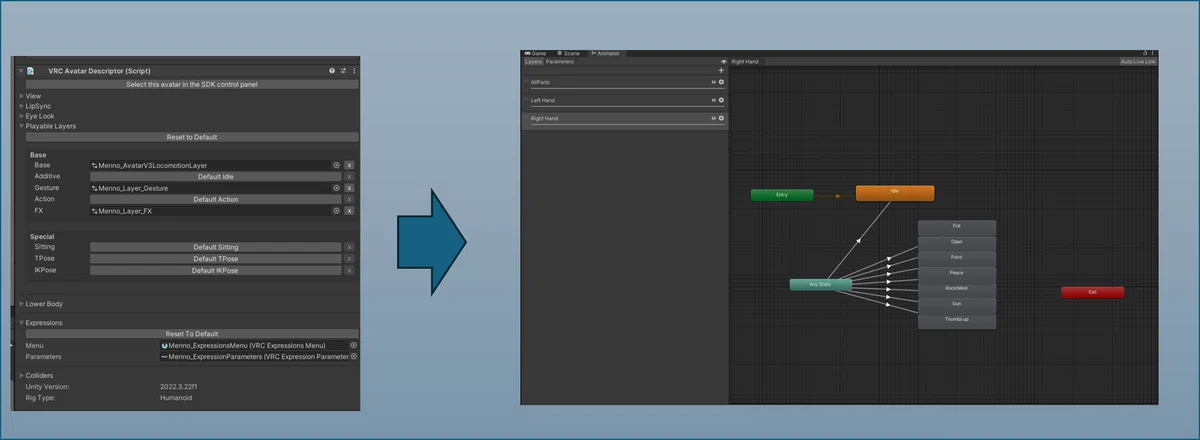Click VRC Avatar Descriptor script icon
The image size is (1200, 440).
pyautogui.click(x=32, y=71)
